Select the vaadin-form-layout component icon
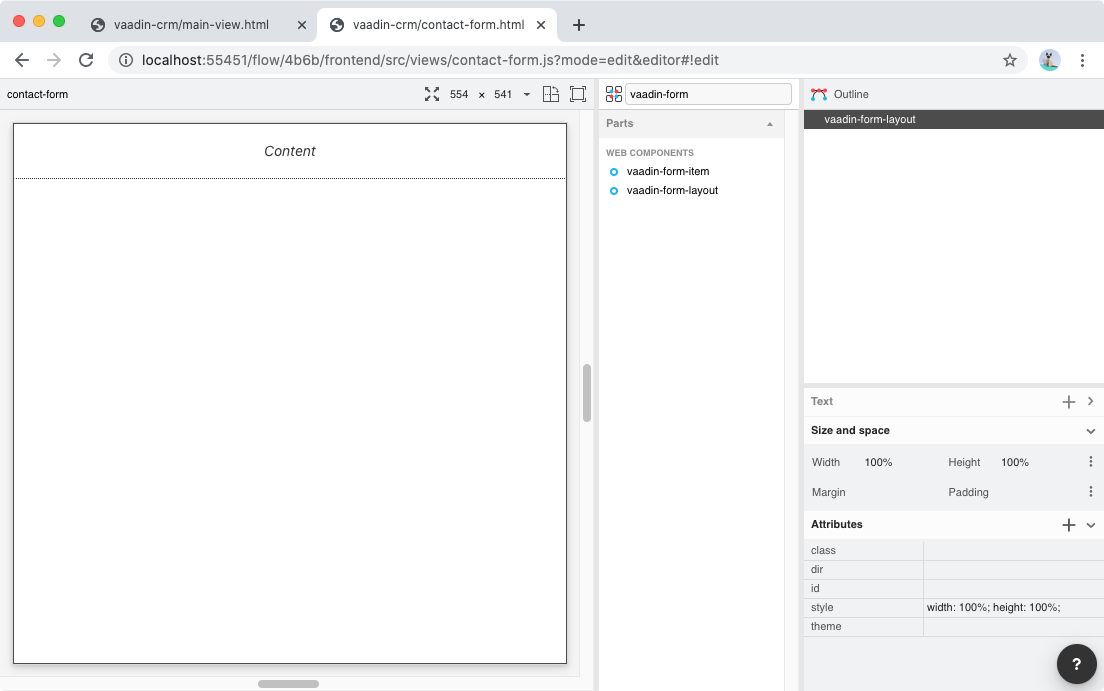Screen dimensions: 1104x691 pos(614,190)
